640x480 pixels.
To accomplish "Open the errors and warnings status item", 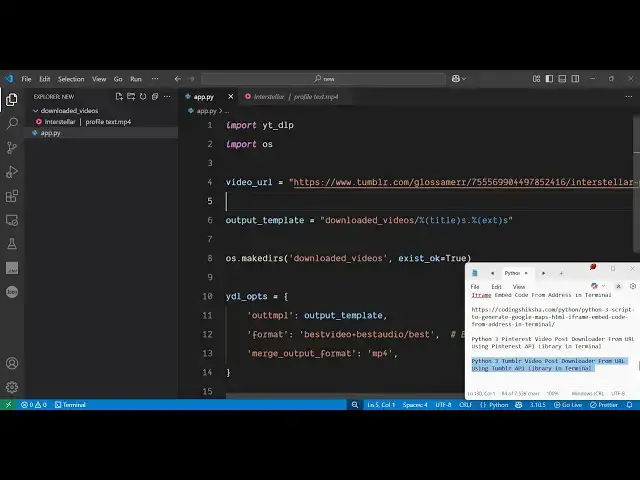I will point(34,405).
